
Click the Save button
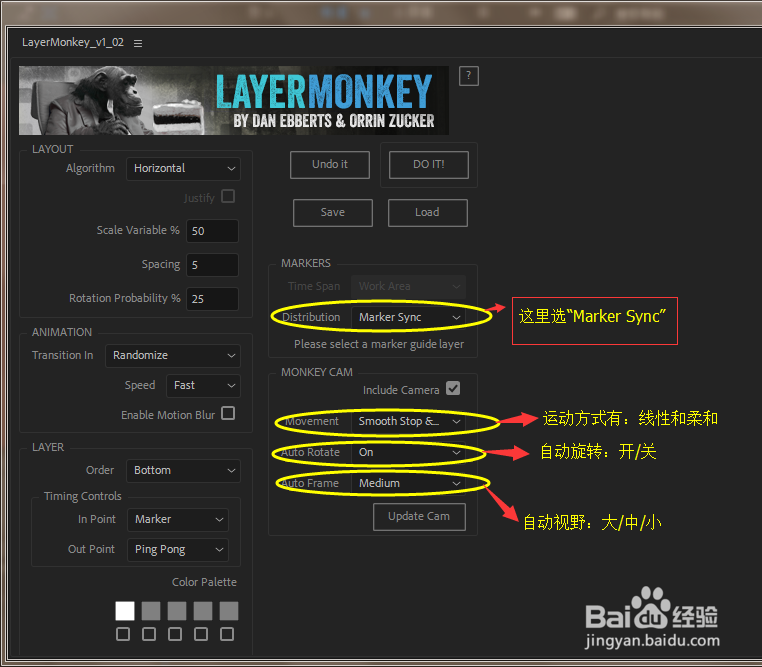tap(333, 213)
